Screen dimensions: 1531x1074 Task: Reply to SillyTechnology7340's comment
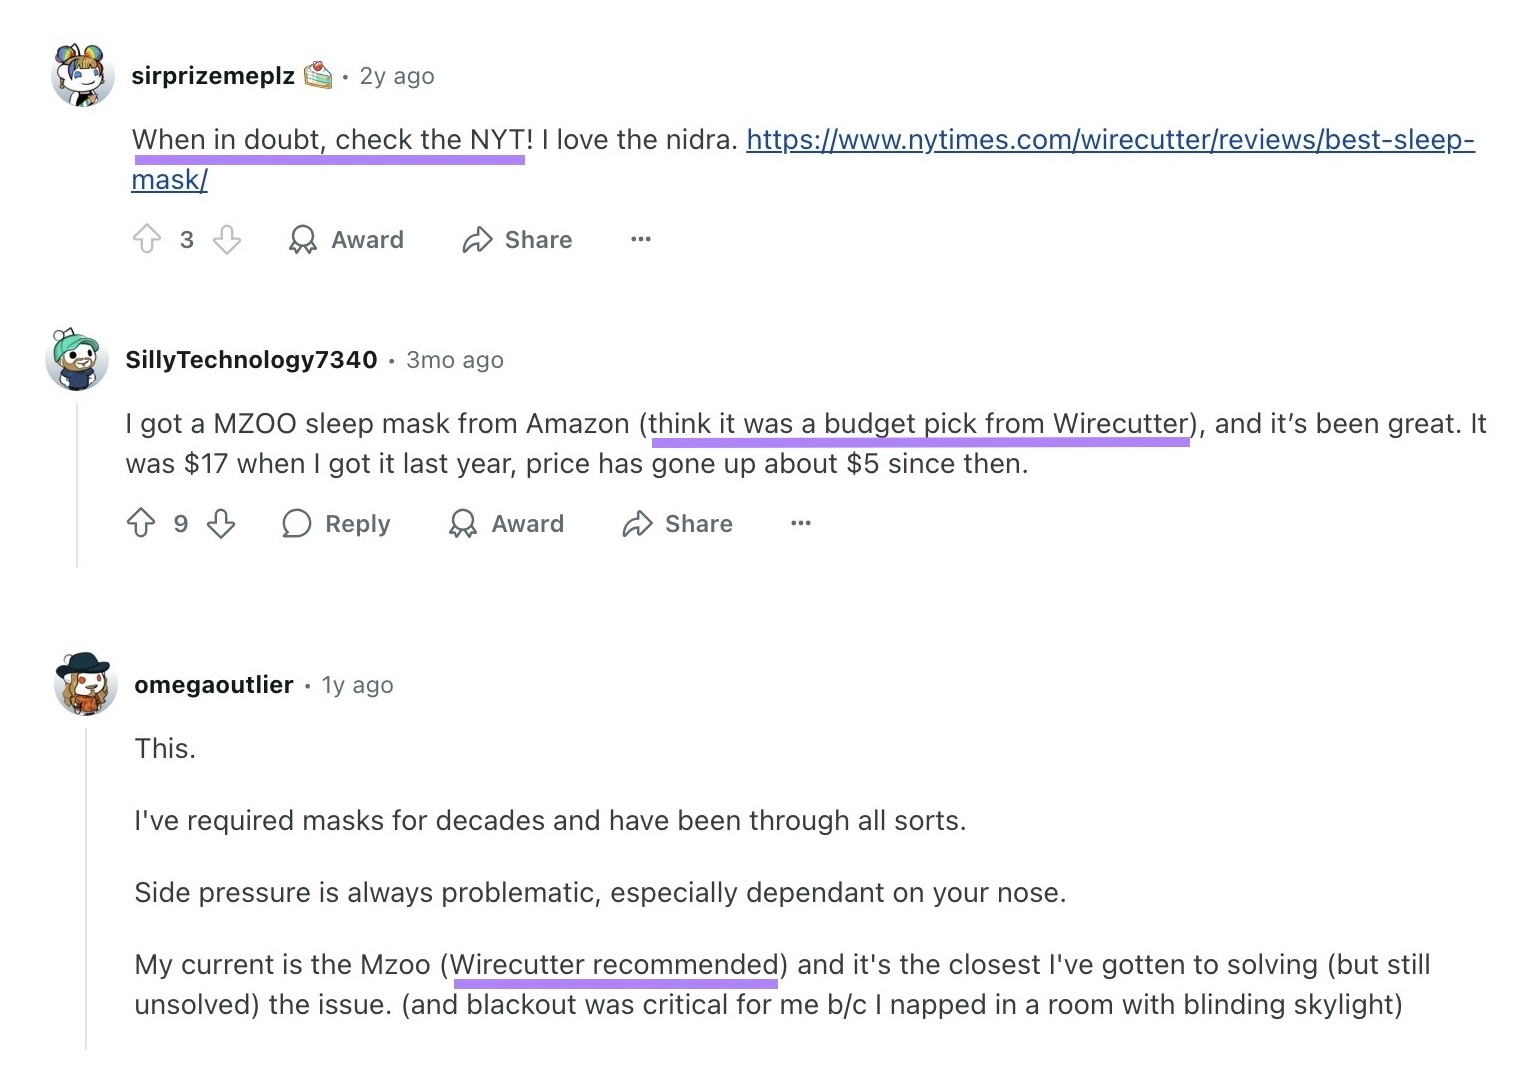[336, 523]
